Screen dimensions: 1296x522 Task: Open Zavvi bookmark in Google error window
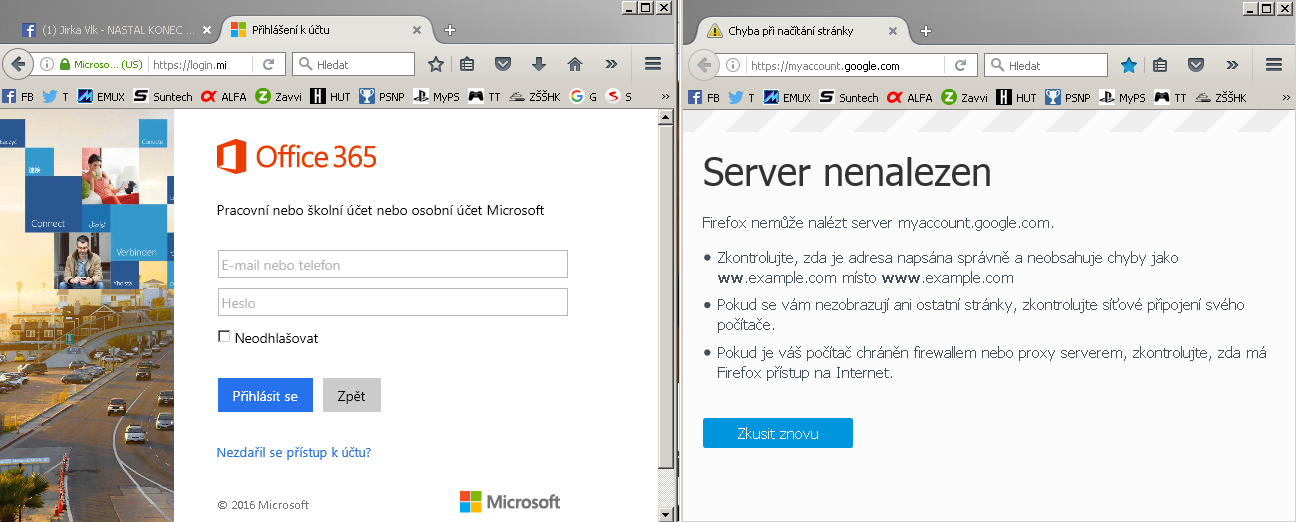[966, 97]
